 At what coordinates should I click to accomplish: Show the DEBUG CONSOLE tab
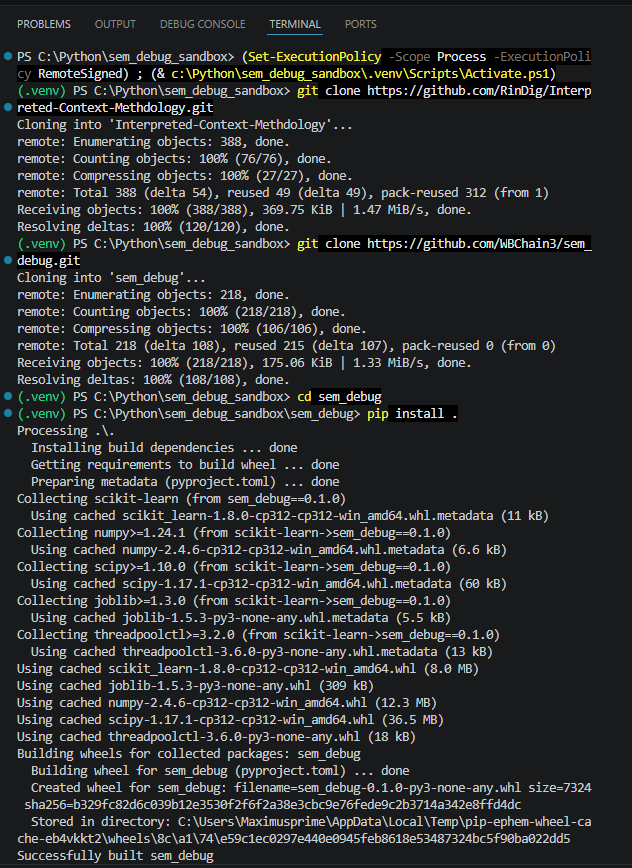point(203,24)
